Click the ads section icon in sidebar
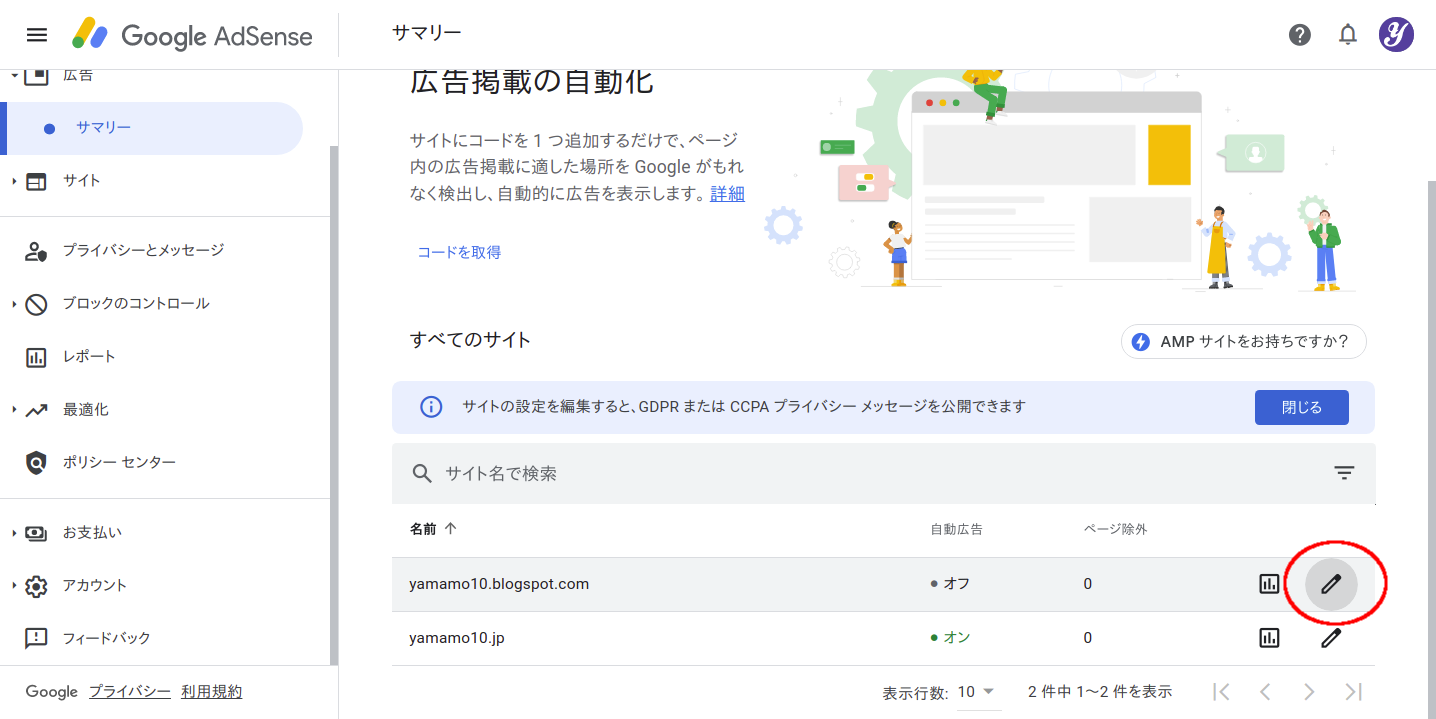Screen dimensions: 1436x719 (36, 75)
